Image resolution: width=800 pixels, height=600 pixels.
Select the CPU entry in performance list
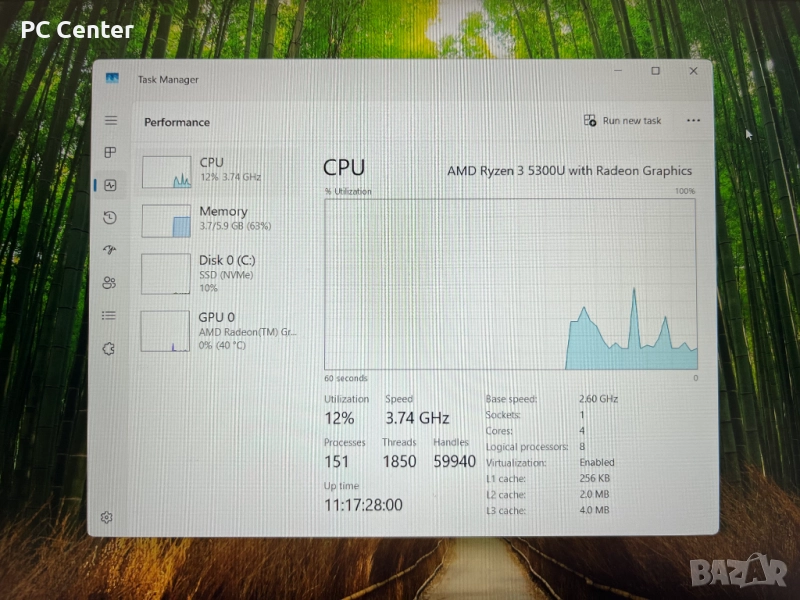(x=220, y=170)
